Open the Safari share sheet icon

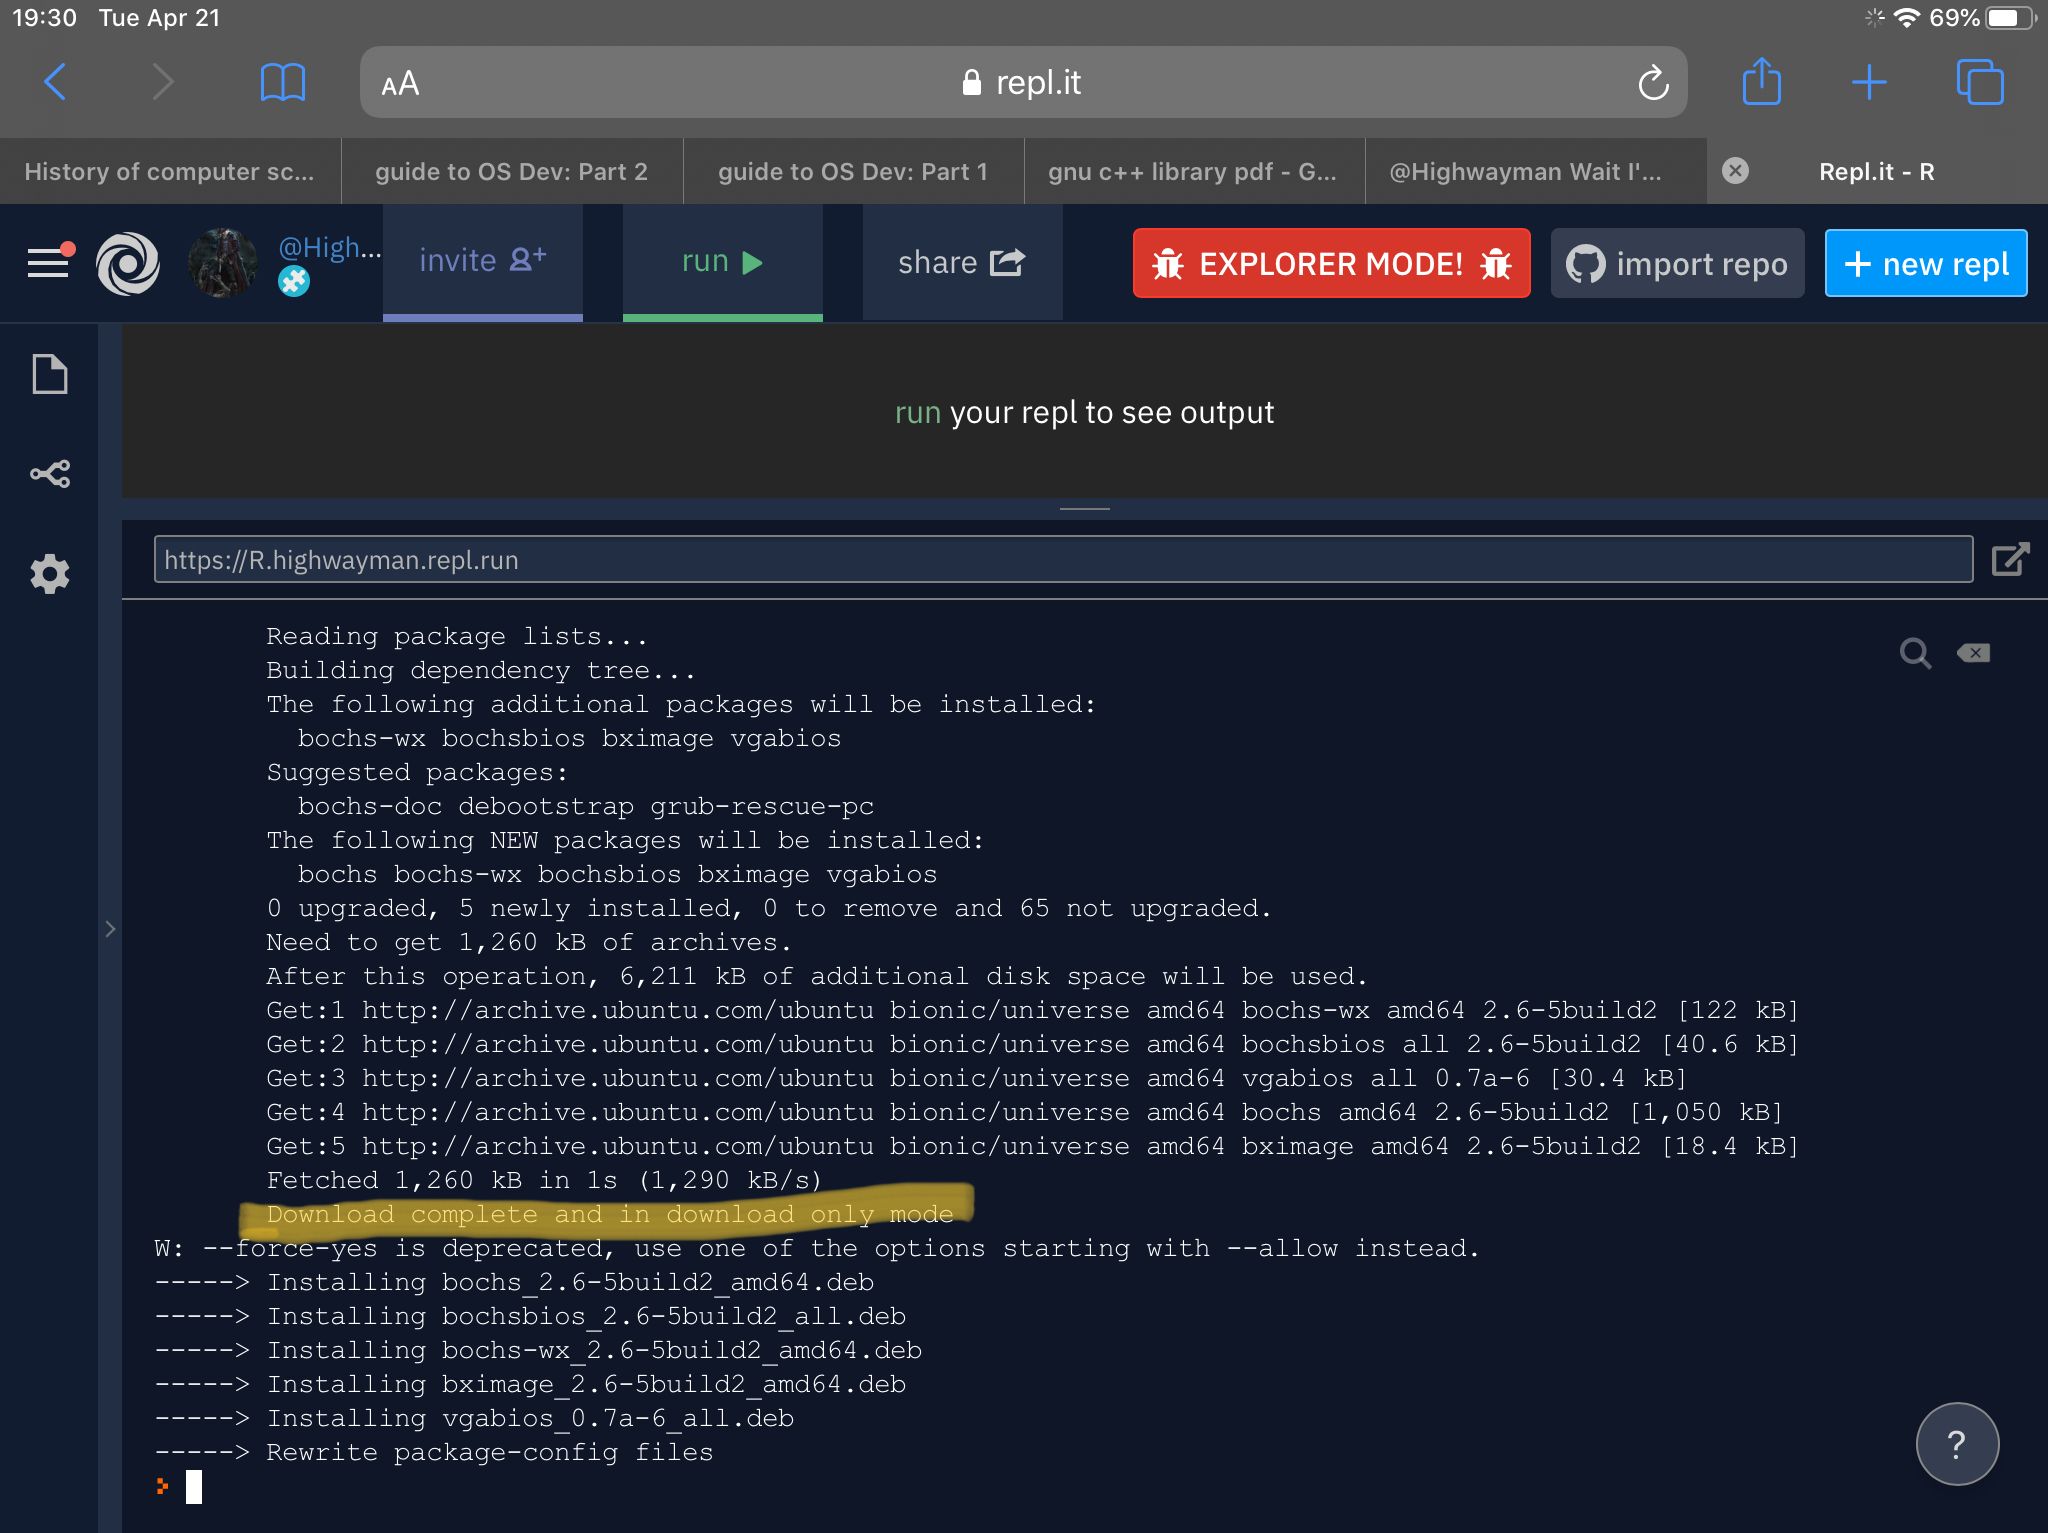[1761, 80]
